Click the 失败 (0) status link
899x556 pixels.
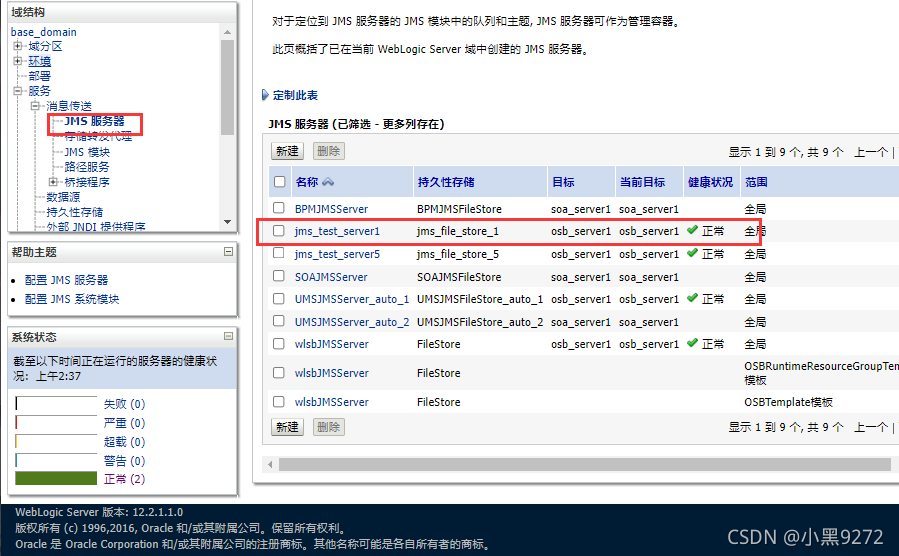click(124, 404)
